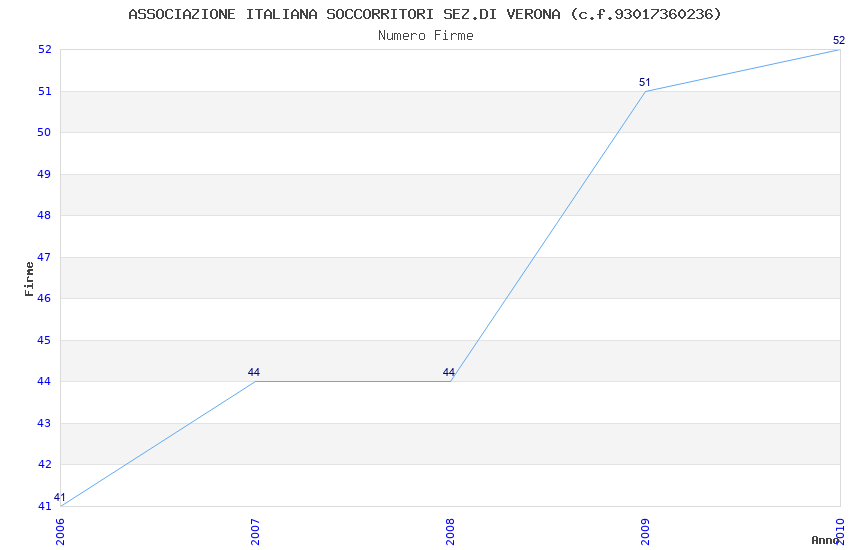Click the data point labeled 51 above 2009
This screenshot has height=550, width=850.
645,82
